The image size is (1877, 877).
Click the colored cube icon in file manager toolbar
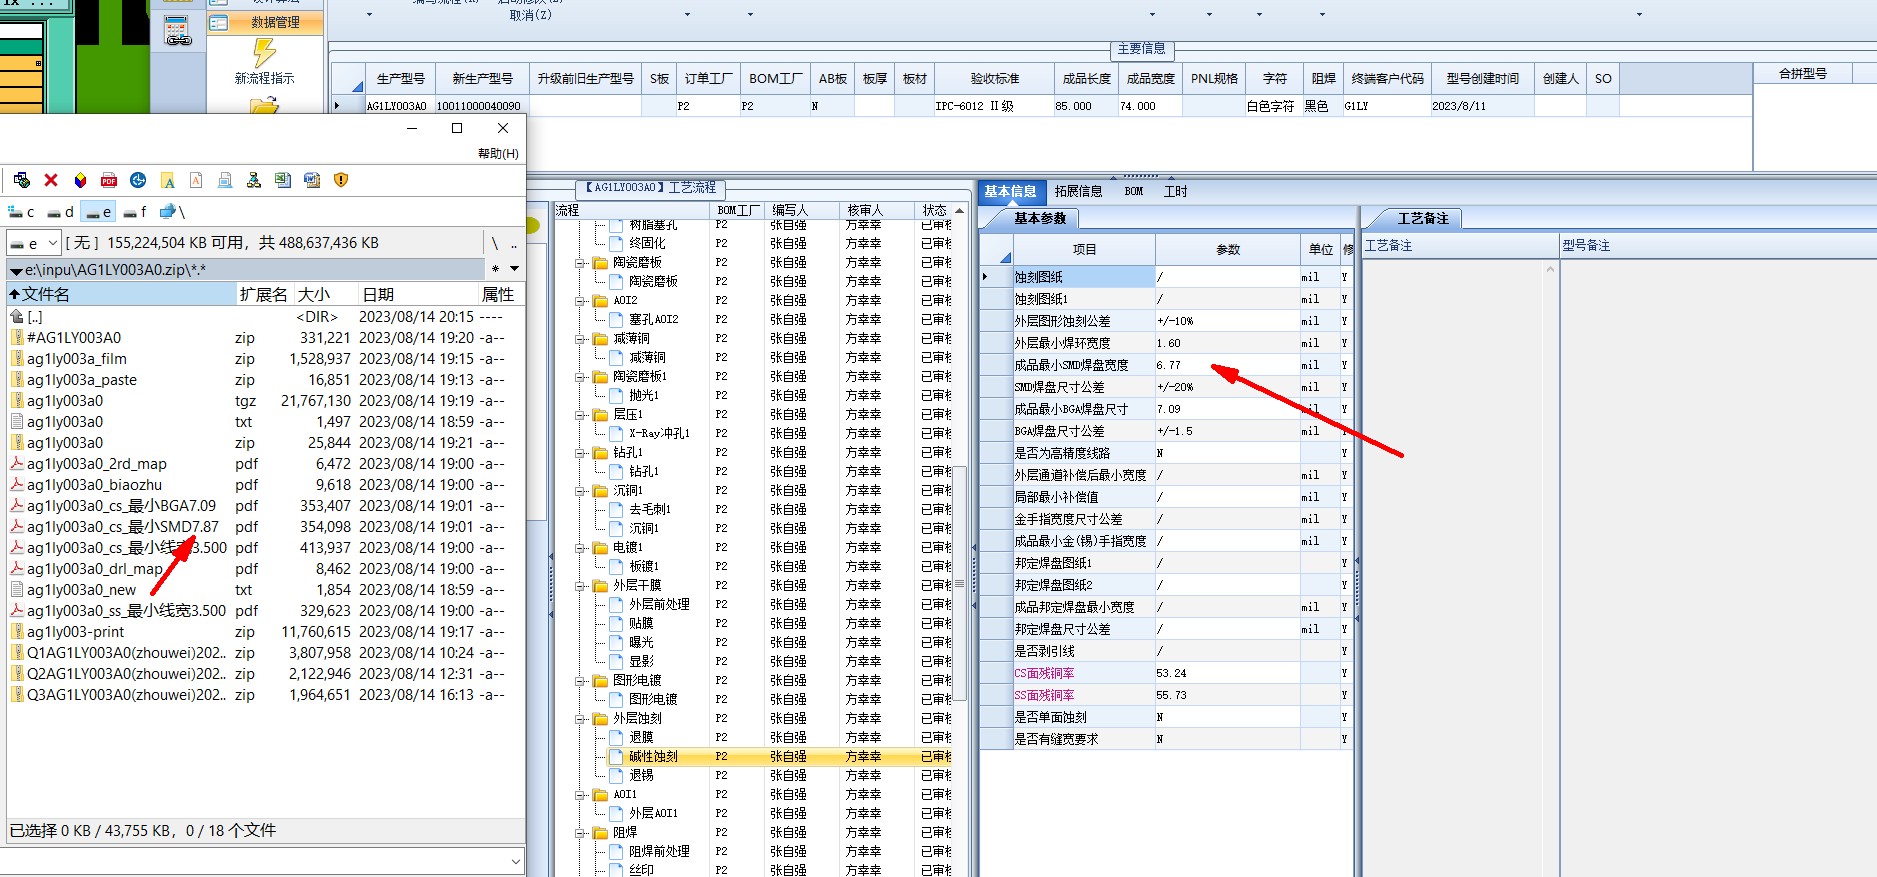(80, 180)
